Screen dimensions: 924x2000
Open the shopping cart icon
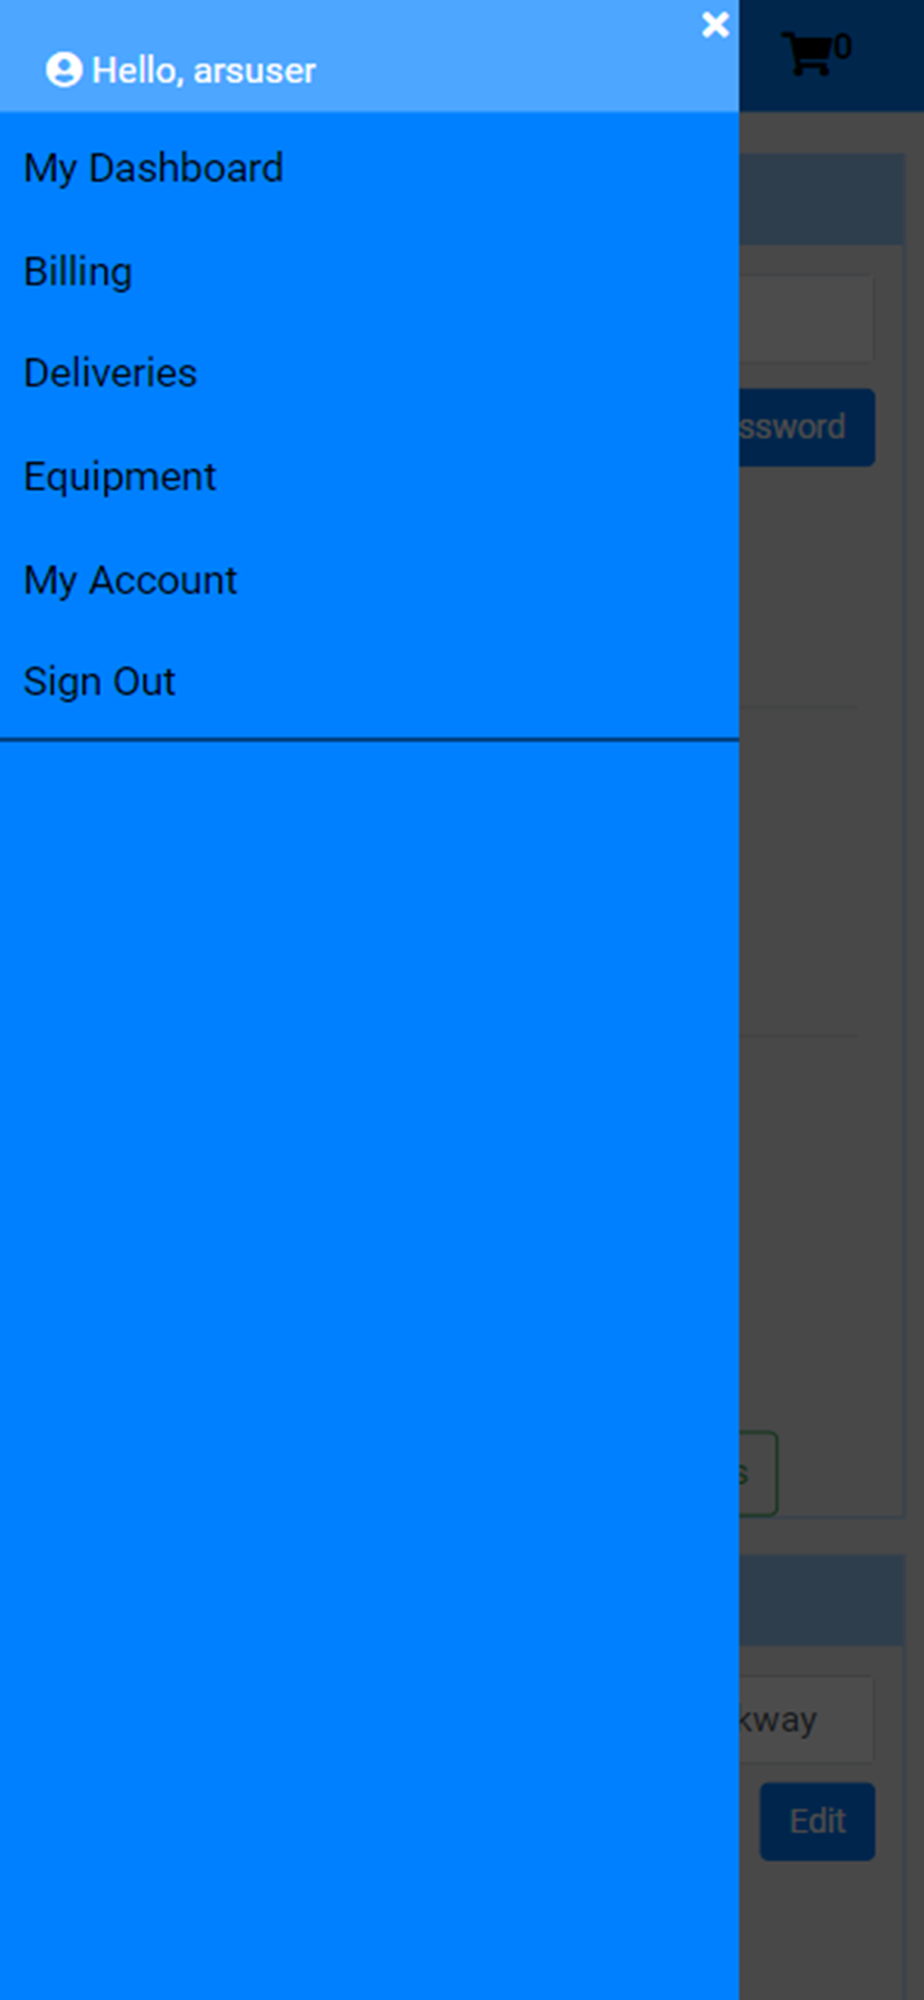click(x=808, y=53)
